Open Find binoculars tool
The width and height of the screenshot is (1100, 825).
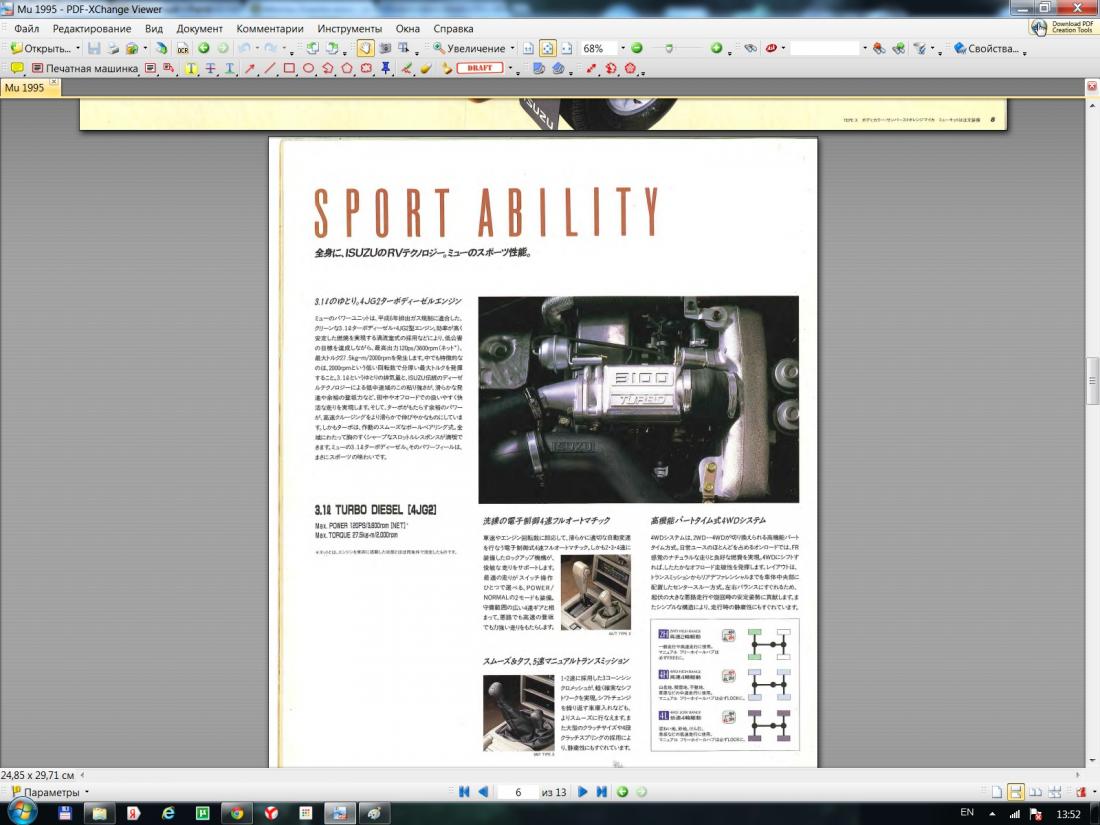pyautogui.click(x=751, y=48)
